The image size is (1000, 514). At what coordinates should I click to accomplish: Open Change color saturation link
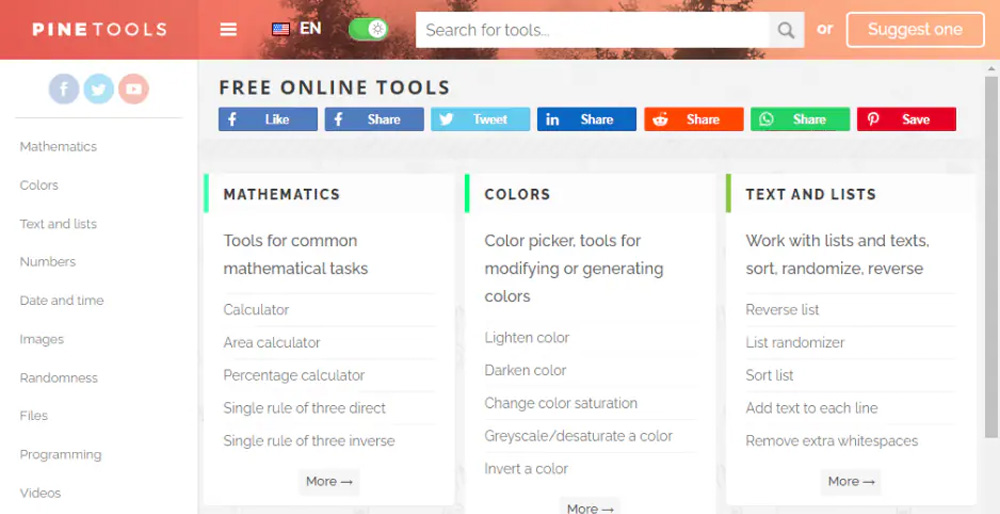pyautogui.click(x=561, y=403)
